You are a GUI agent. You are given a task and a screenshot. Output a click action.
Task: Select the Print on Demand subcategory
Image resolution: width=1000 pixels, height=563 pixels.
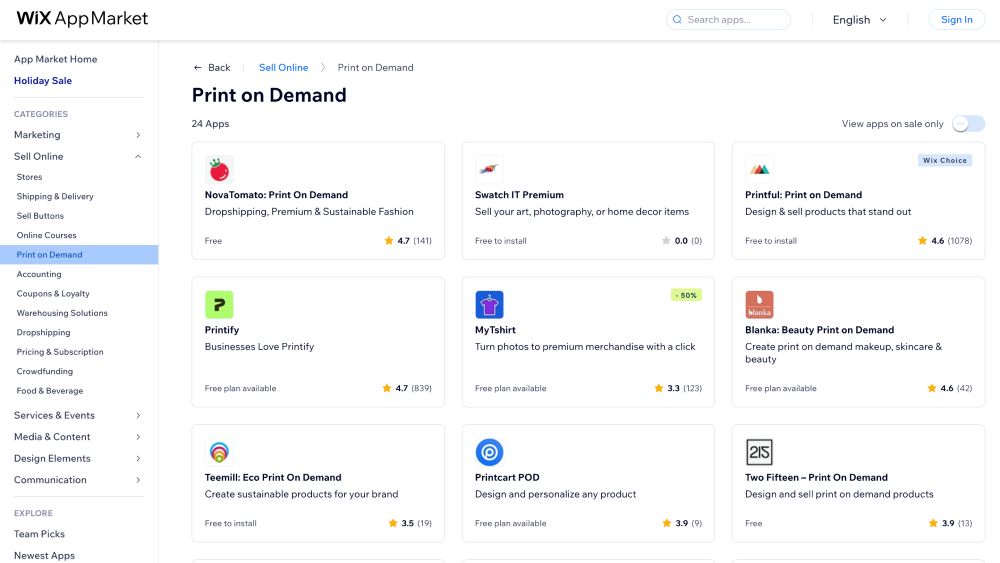[x=79, y=254]
